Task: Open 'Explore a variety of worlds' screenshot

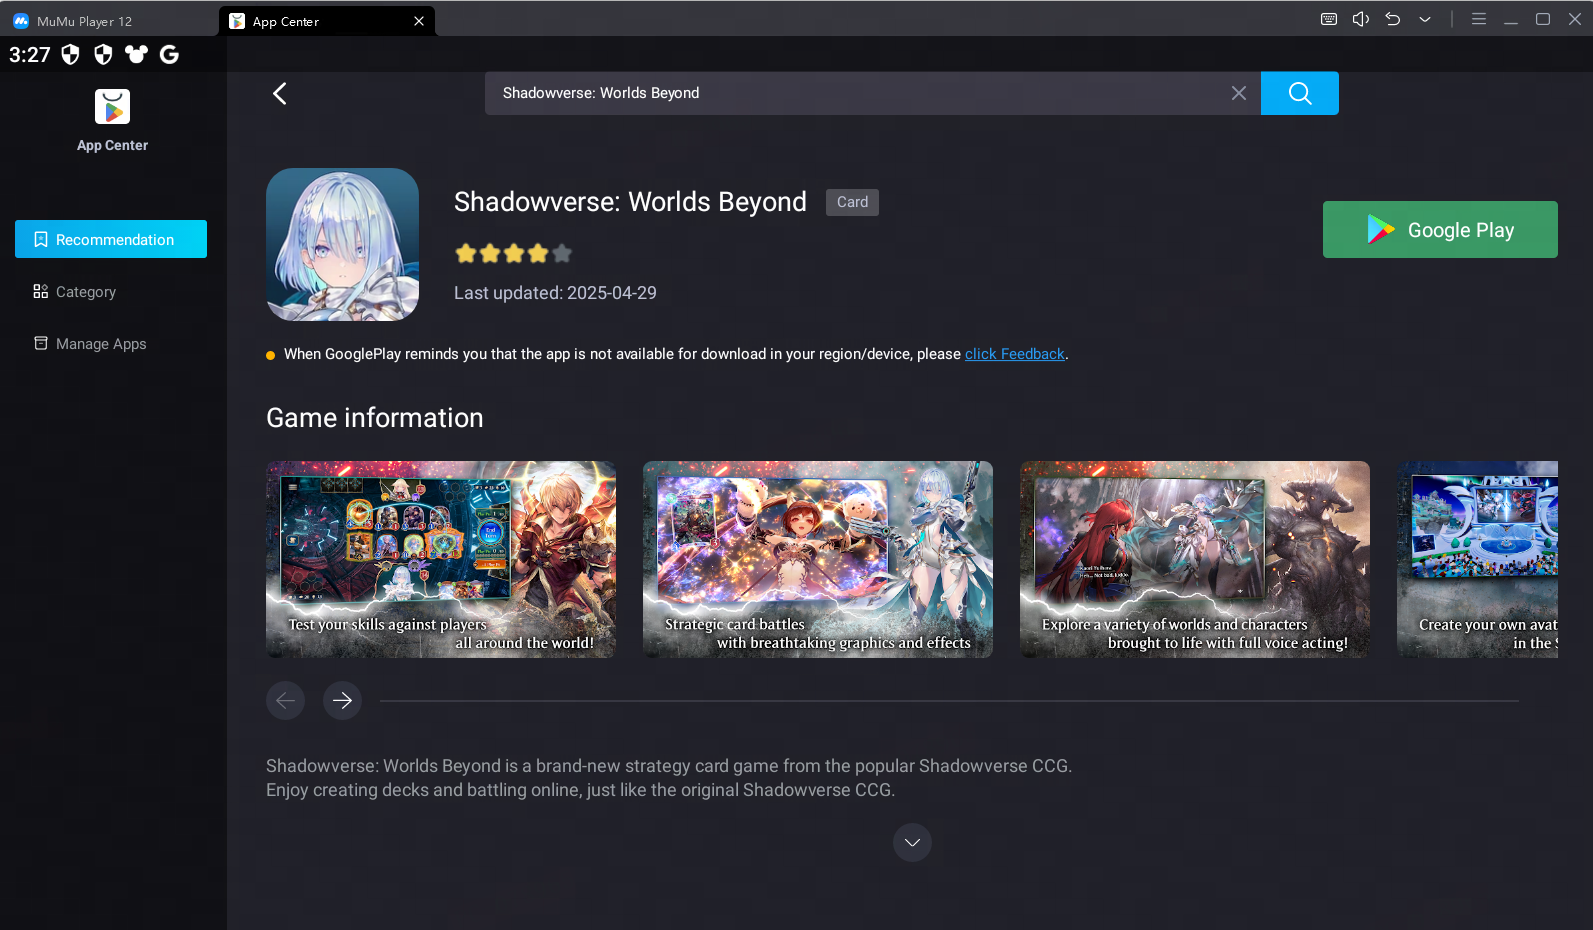Action: 1195,559
